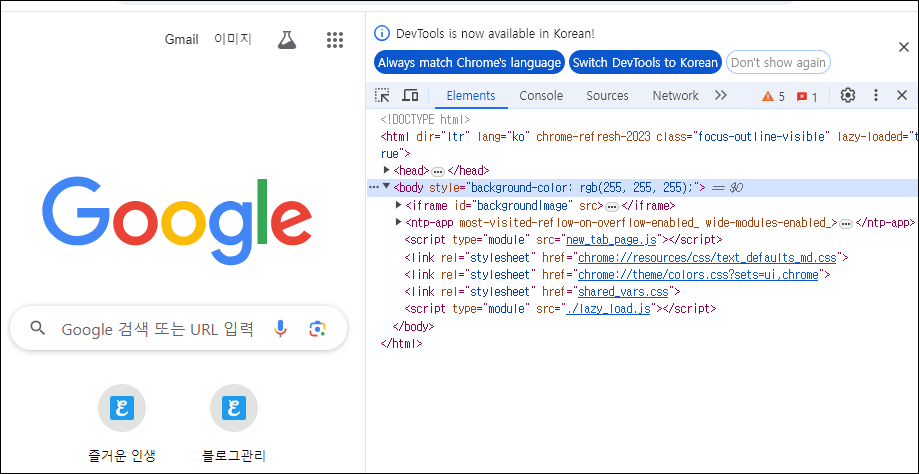Open the Google Labs flask icon
The width and height of the screenshot is (919, 474).
[287, 40]
